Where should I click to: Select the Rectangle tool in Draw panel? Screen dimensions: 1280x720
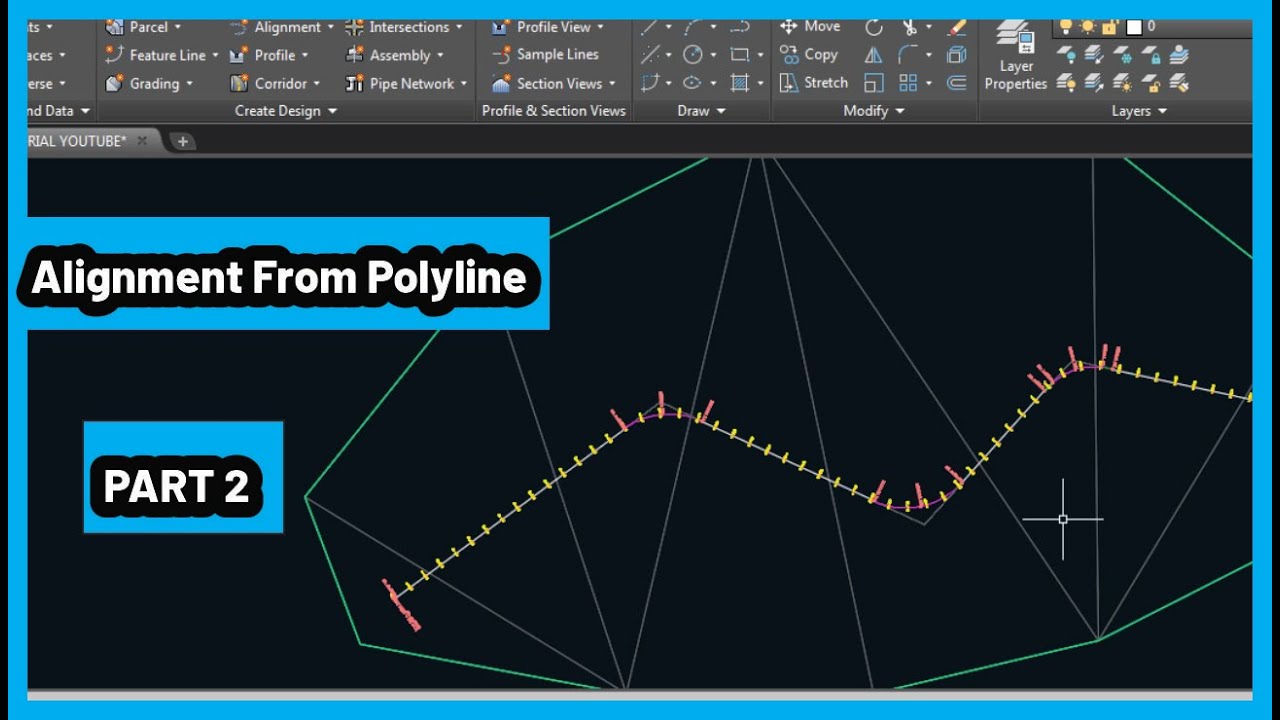coord(740,55)
